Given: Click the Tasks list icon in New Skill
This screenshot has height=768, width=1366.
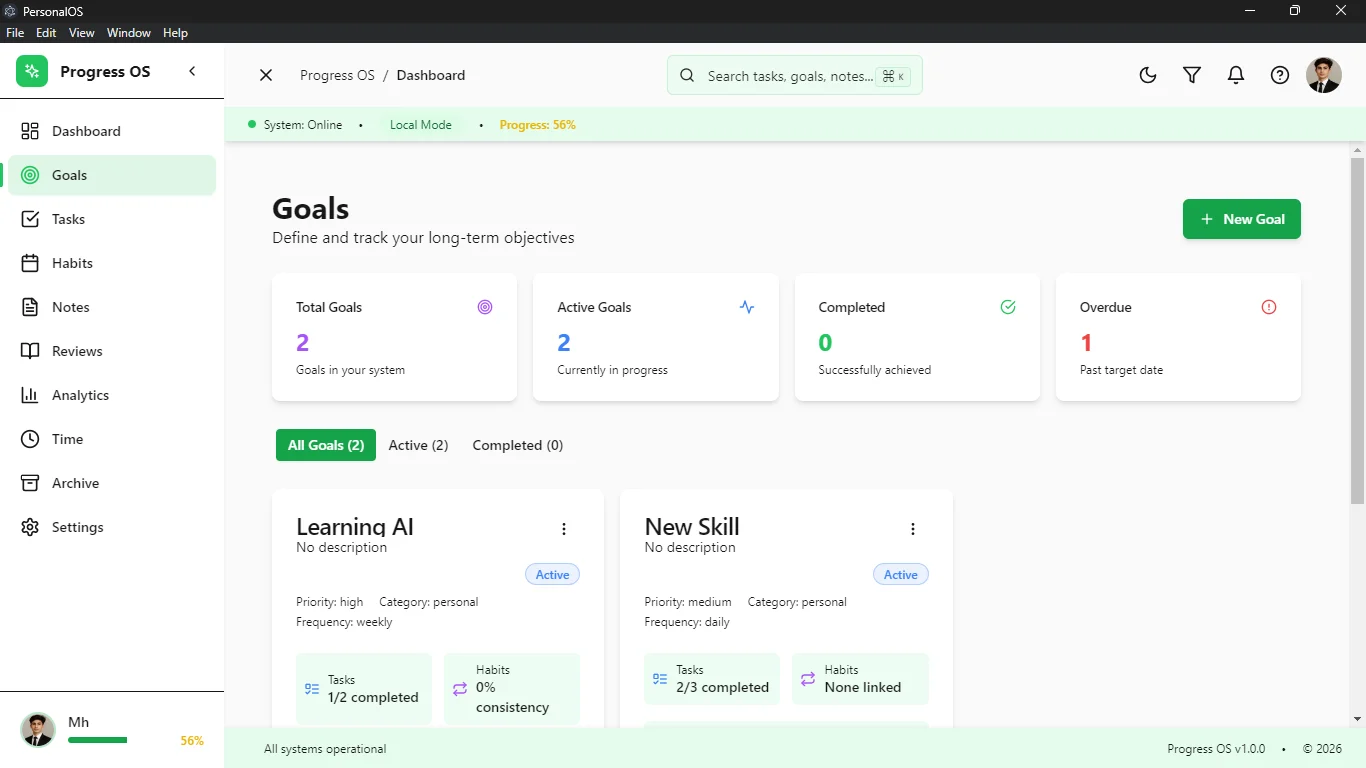Looking at the screenshot, I should 660,679.
